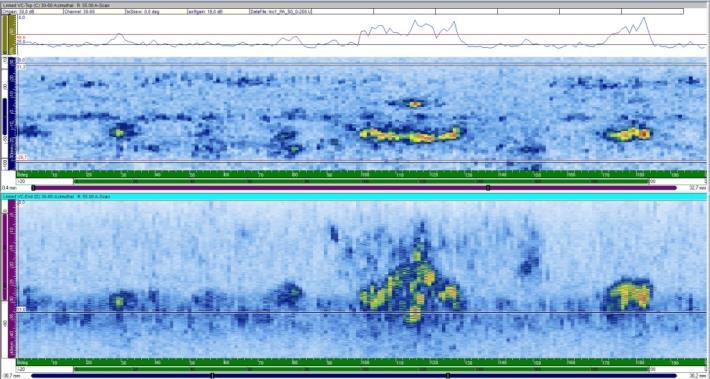The image size is (710, 379).
Task: Click the long yellow indication in the top view
Action: click(x=410, y=135)
